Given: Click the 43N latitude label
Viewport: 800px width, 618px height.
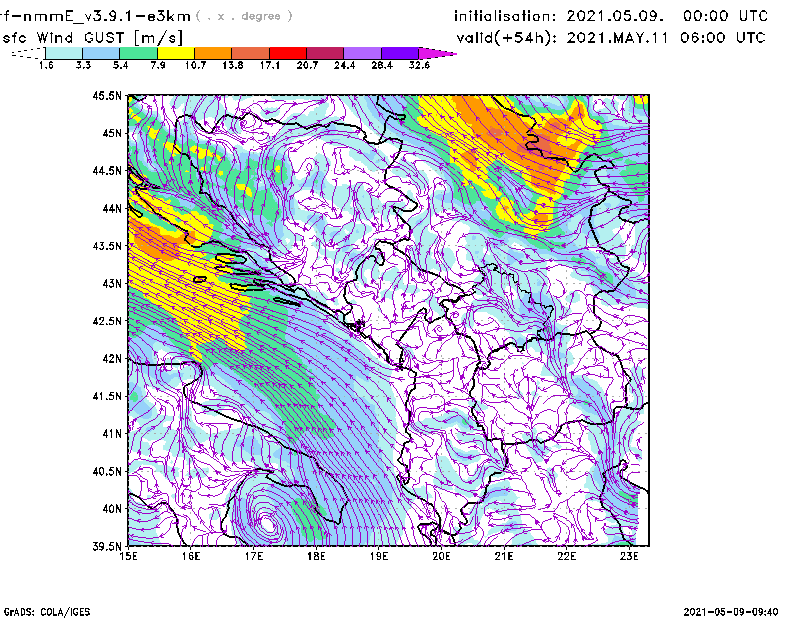Looking at the screenshot, I should tap(112, 283).
